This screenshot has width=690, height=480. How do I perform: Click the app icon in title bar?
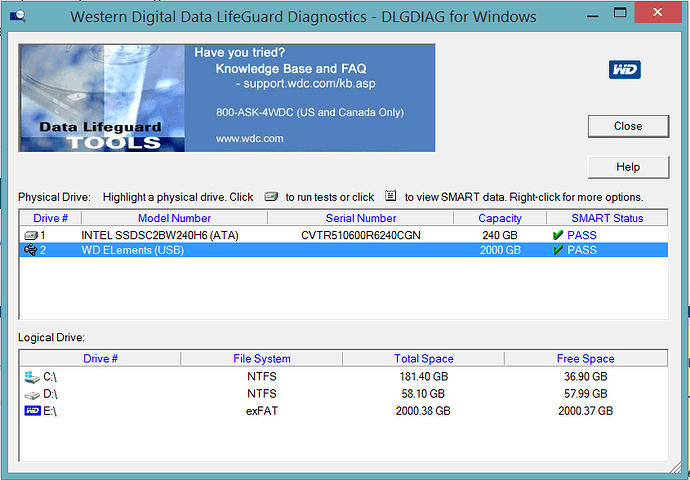point(18,16)
